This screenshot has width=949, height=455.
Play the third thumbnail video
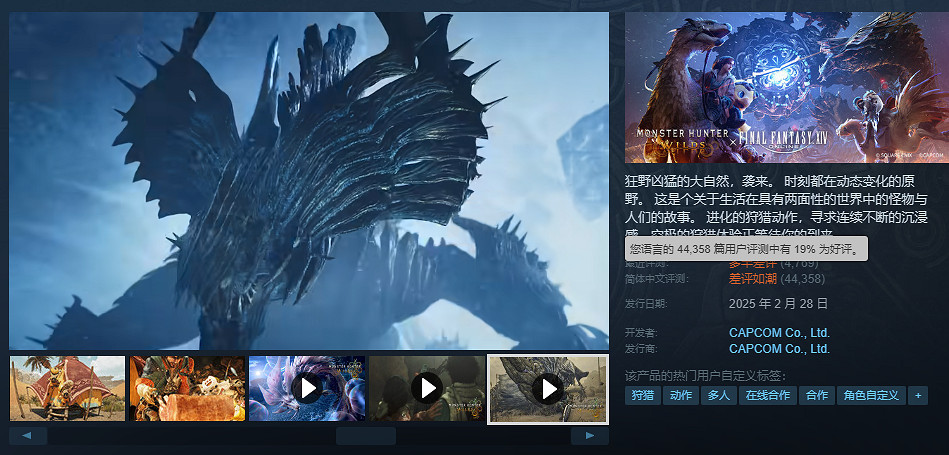(x=307, y=388)
